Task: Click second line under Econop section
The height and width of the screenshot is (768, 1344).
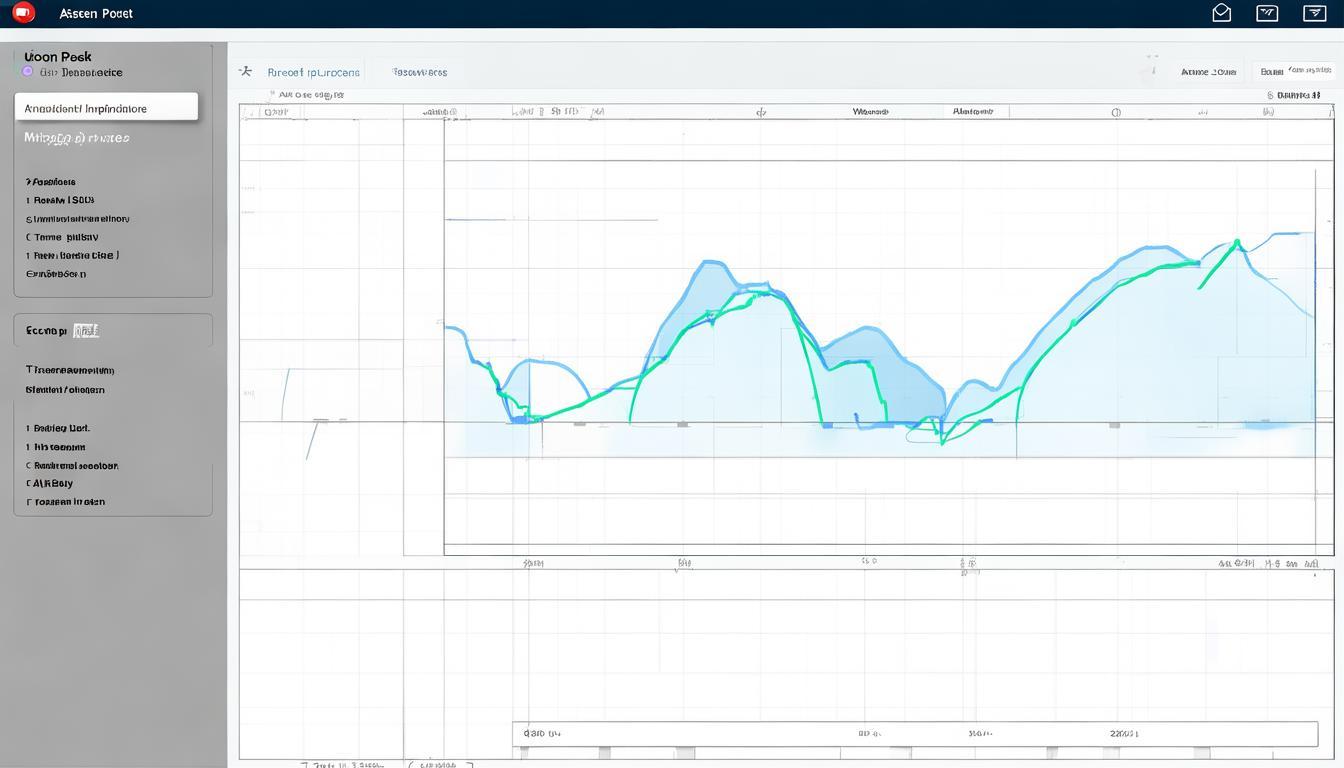Action: (x=65, y=390)
